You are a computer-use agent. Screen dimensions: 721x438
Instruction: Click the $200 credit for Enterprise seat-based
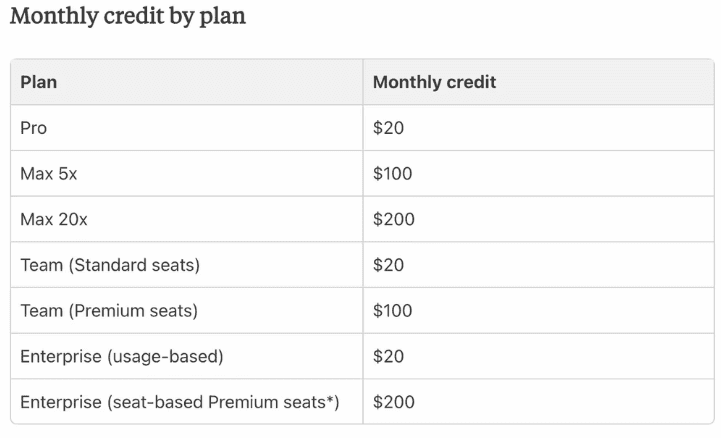(x=394, y=402)
